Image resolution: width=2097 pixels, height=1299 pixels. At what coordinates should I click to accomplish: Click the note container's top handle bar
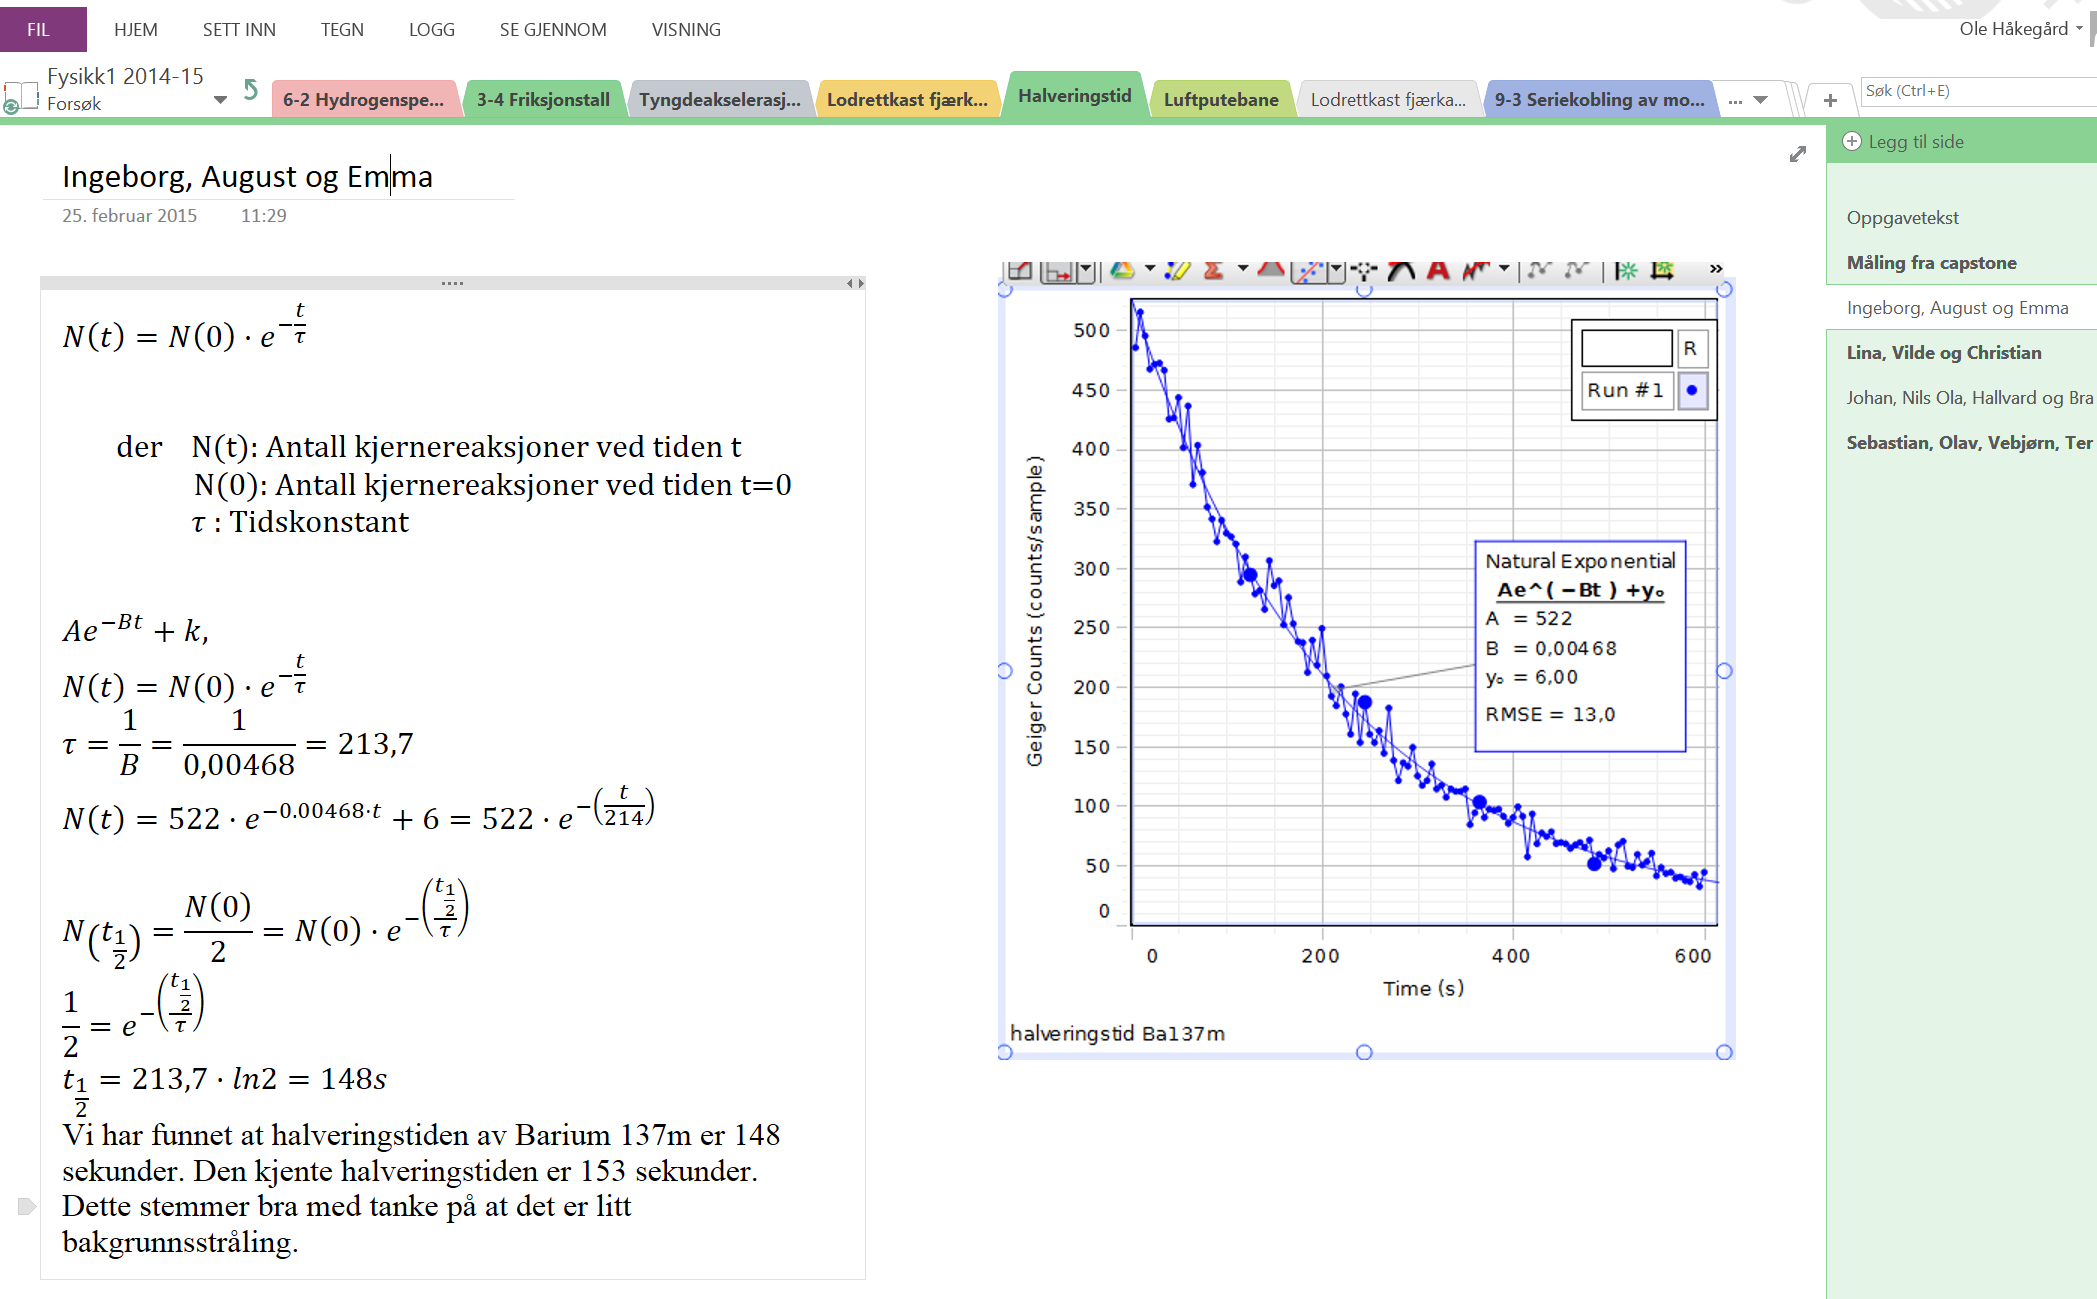point(452,283)
